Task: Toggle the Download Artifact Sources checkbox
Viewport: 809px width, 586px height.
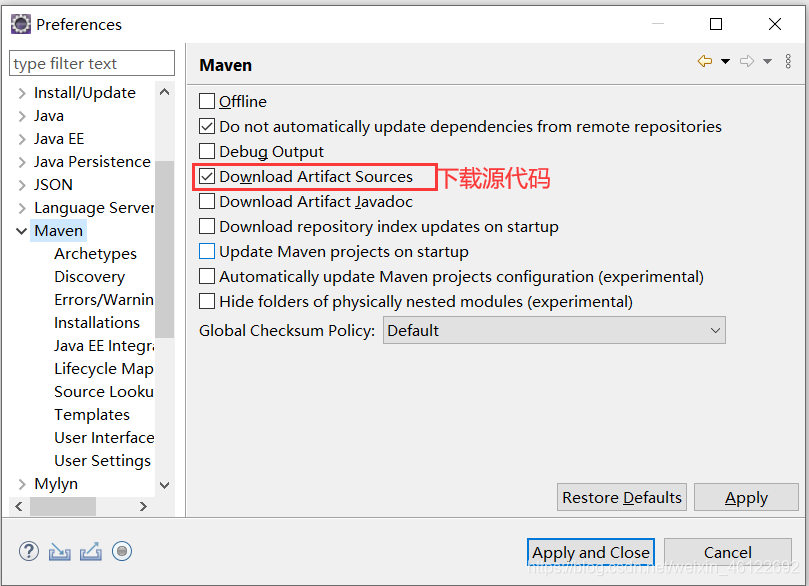Action: point(207,176)
